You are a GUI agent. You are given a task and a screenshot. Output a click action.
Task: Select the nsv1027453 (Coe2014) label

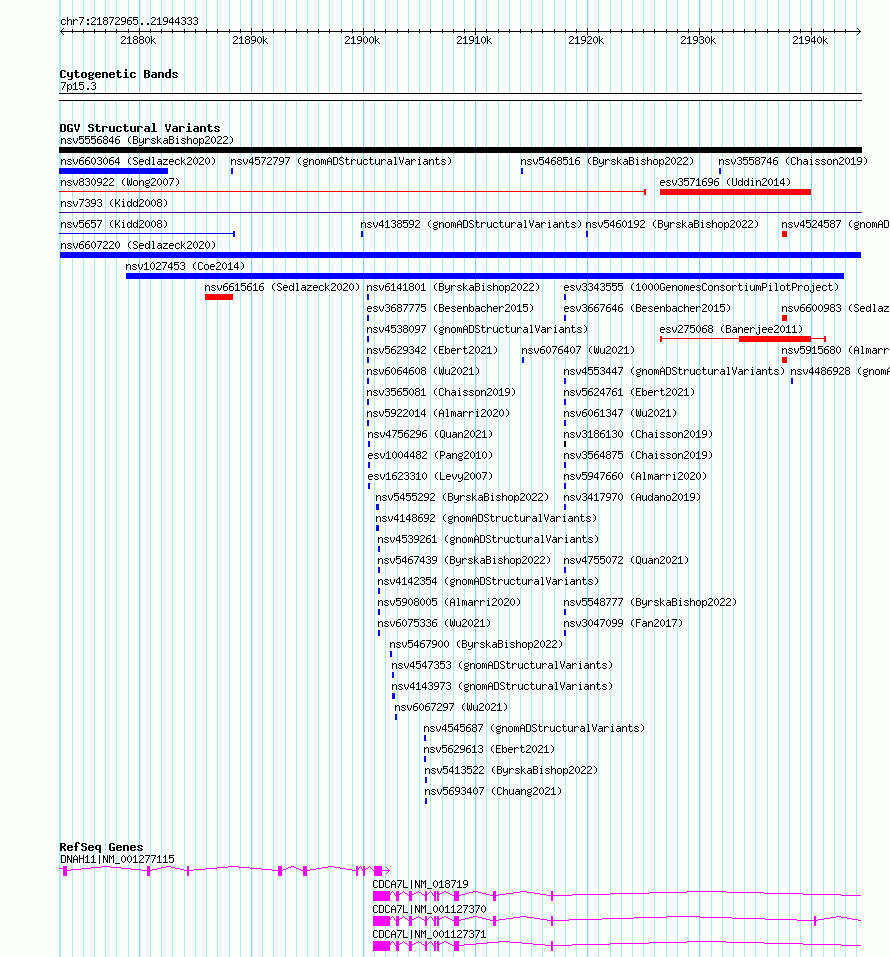[x=185, y=266]
